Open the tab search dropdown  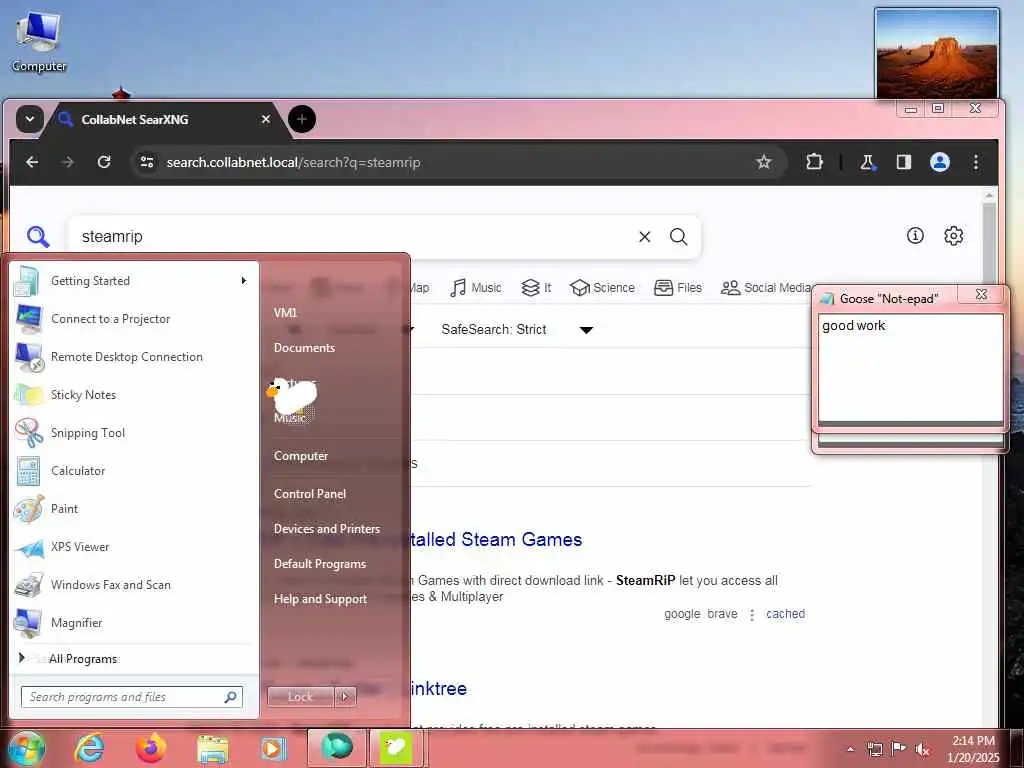point(29,119)
